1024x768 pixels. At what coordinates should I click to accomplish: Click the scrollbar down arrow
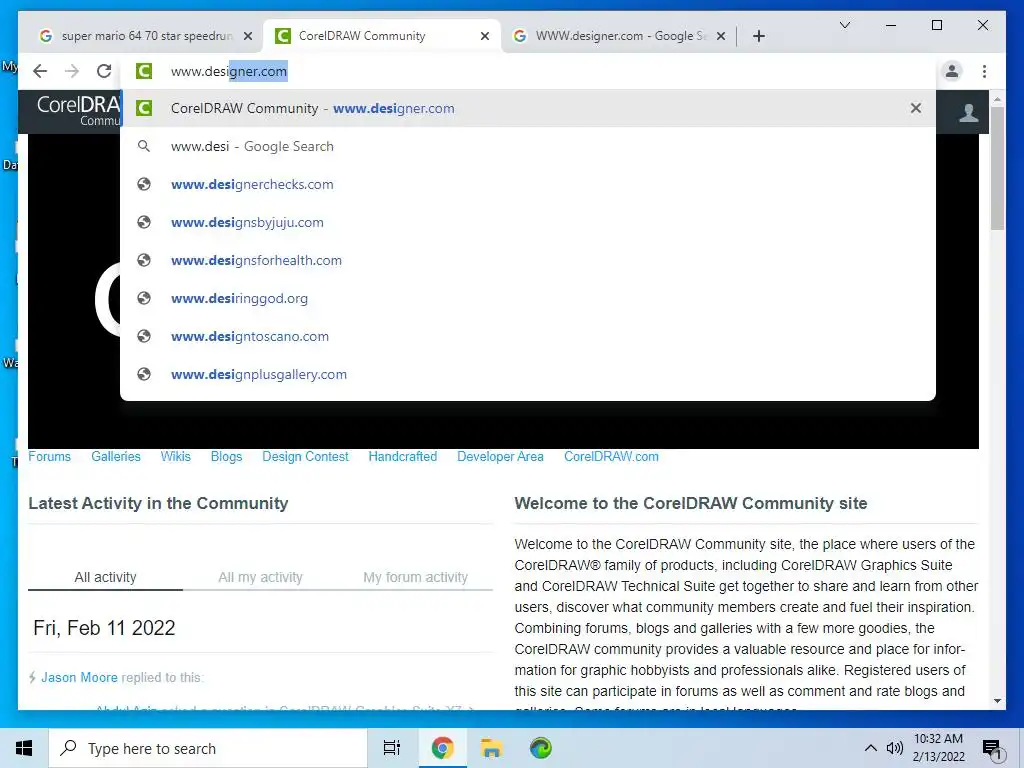click(997, 701)
